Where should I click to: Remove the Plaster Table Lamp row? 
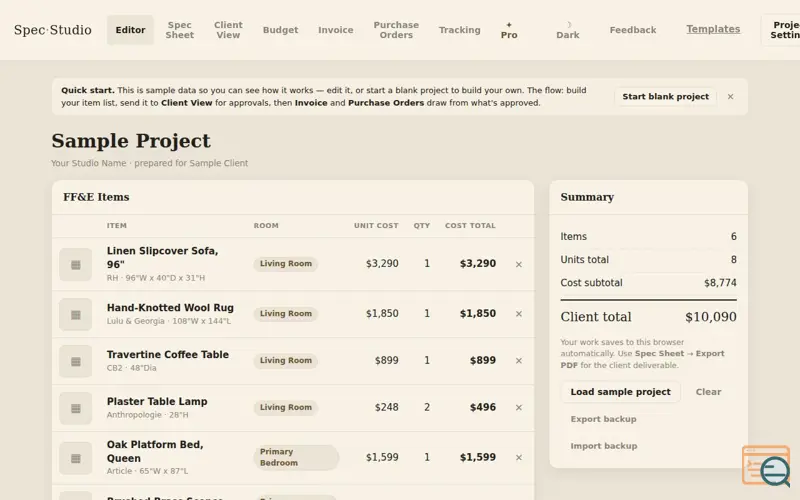519,408
